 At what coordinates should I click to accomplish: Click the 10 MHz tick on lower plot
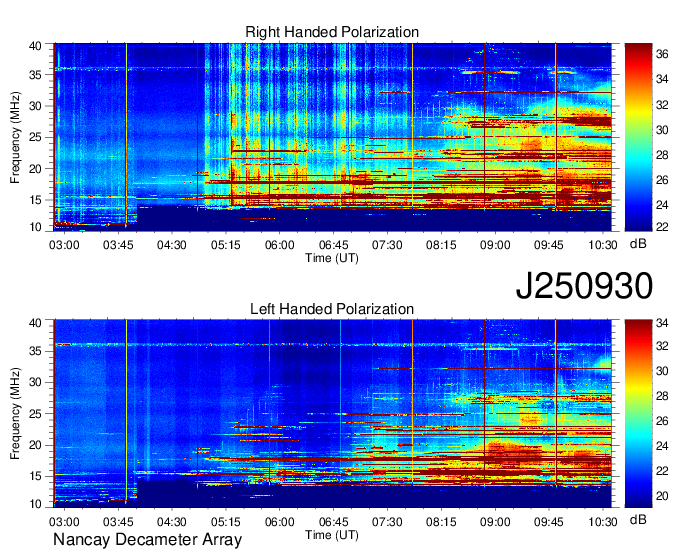pos(36,505)
